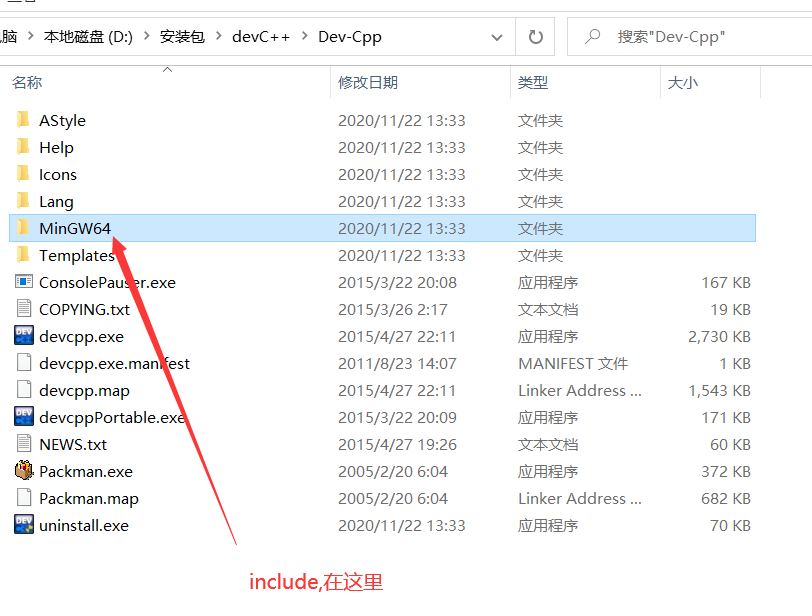Select the Help folder icon

tap(23, 147)
